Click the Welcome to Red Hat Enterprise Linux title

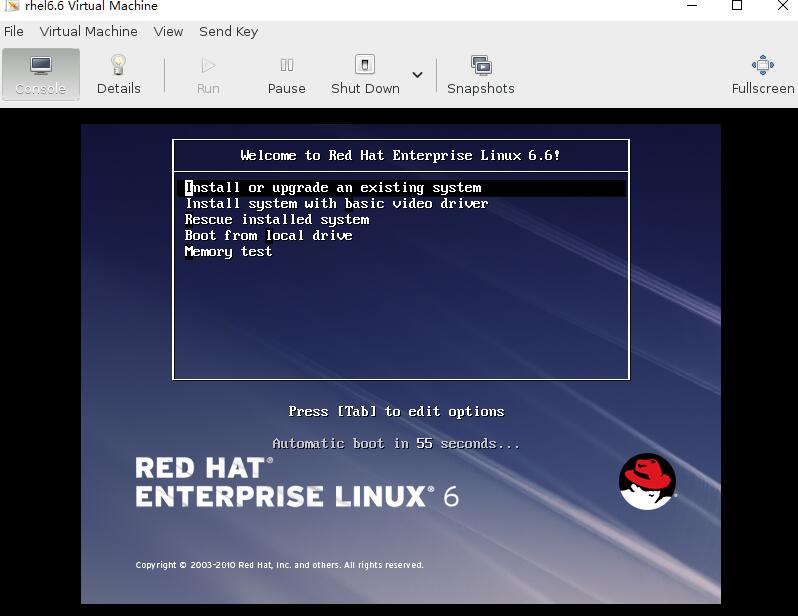coord(401,155)
